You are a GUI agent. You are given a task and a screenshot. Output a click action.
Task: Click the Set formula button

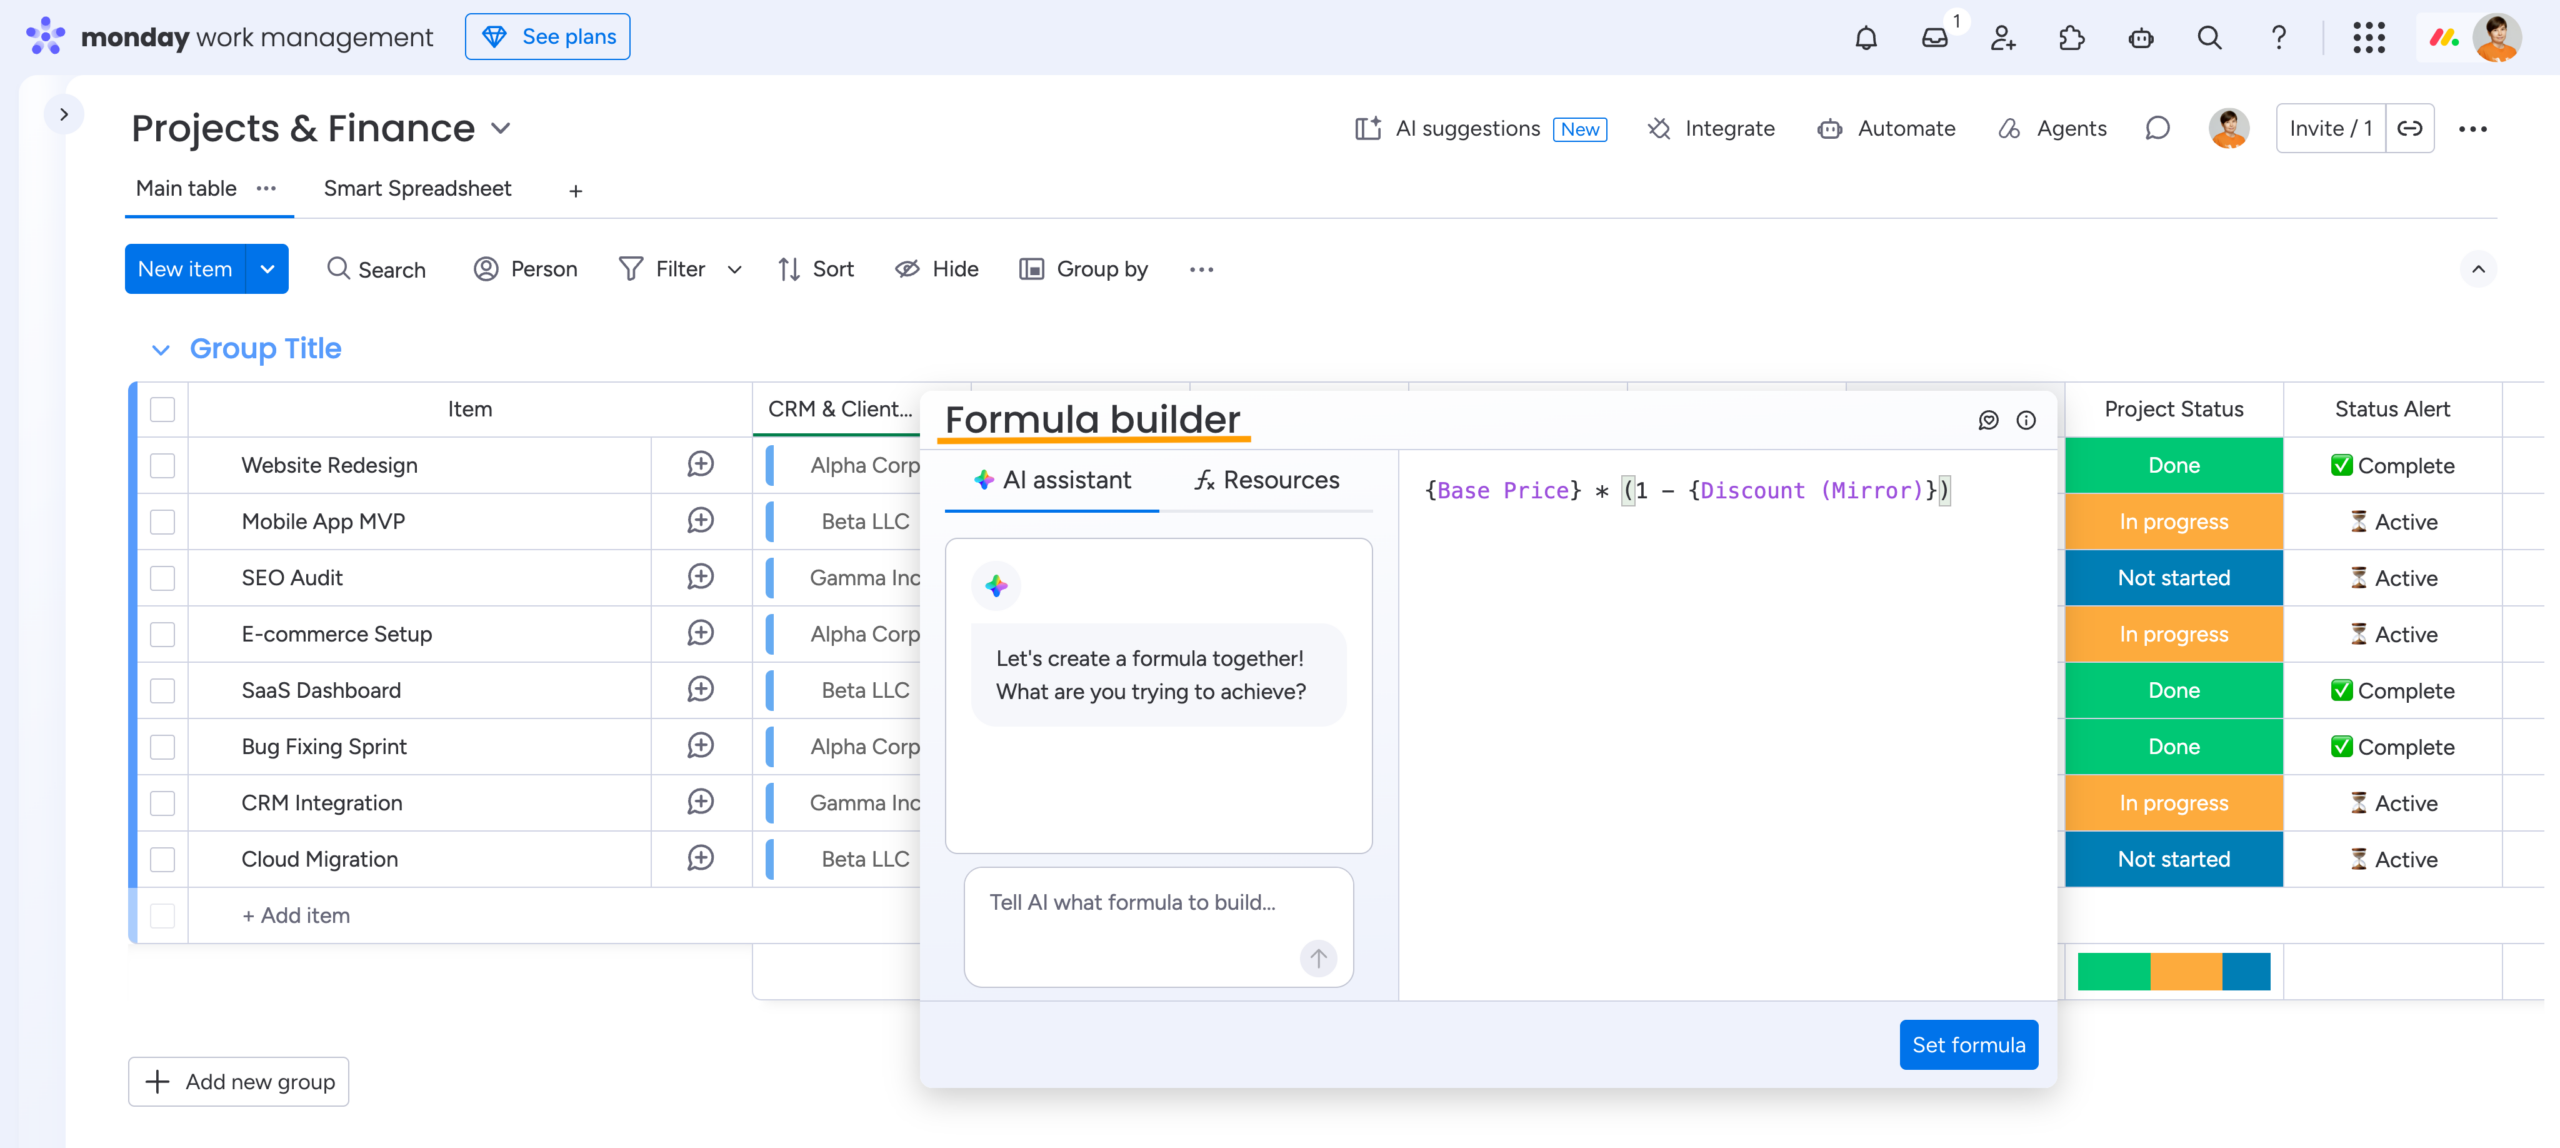[1968, 1045]
